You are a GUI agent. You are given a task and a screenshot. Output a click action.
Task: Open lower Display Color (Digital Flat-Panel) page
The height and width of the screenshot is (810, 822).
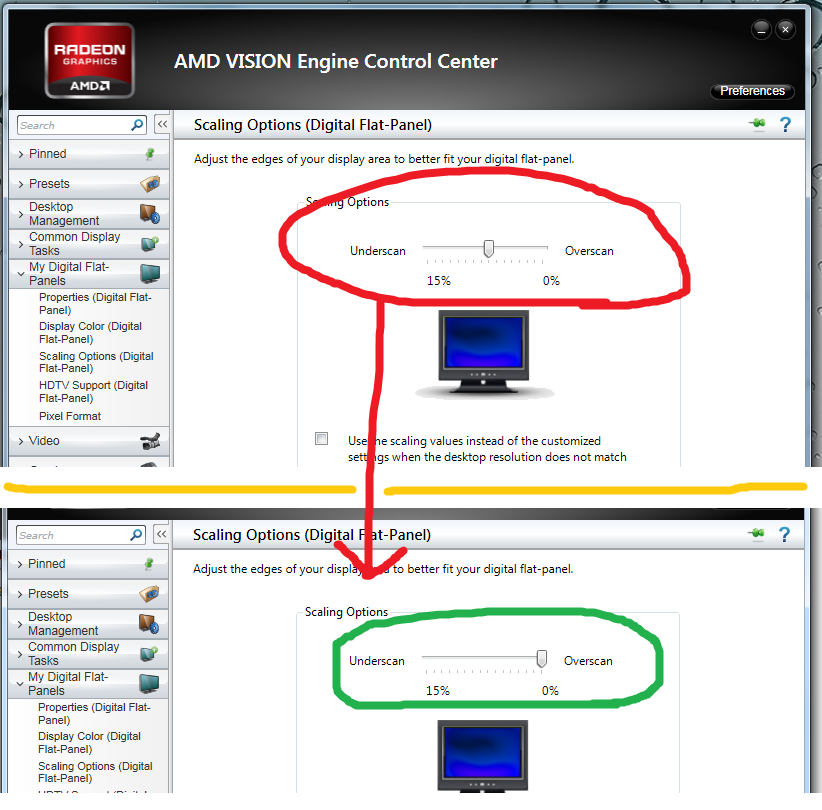89,743
